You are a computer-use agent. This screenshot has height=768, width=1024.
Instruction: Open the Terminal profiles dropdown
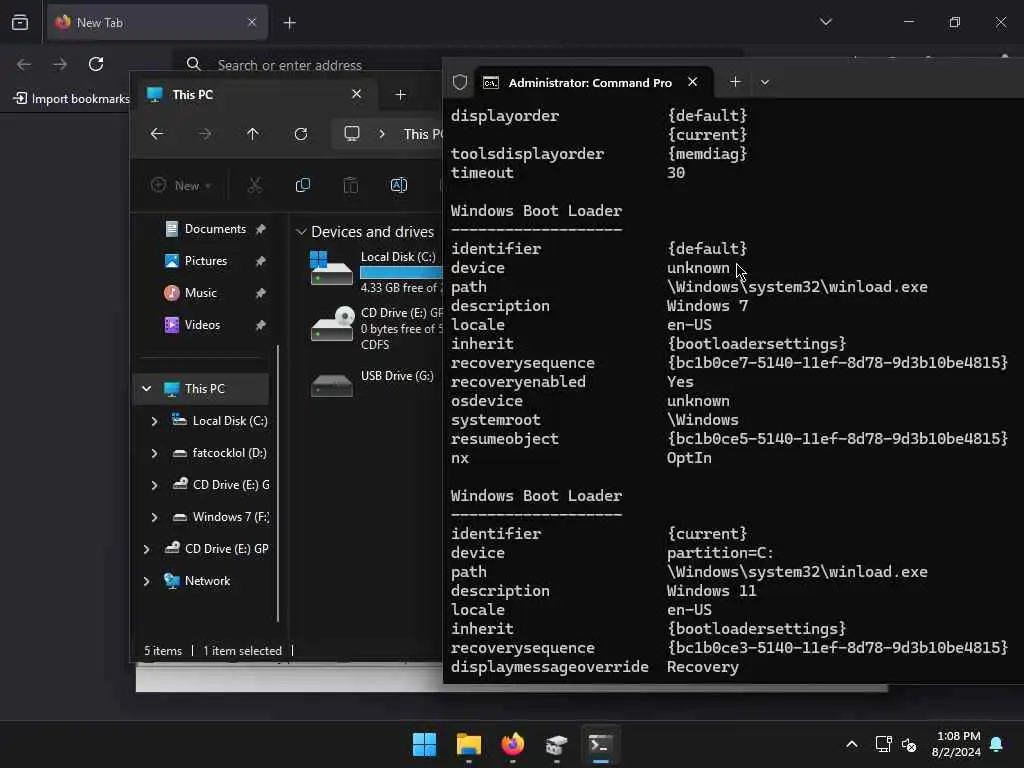click(x=765, y=82)
